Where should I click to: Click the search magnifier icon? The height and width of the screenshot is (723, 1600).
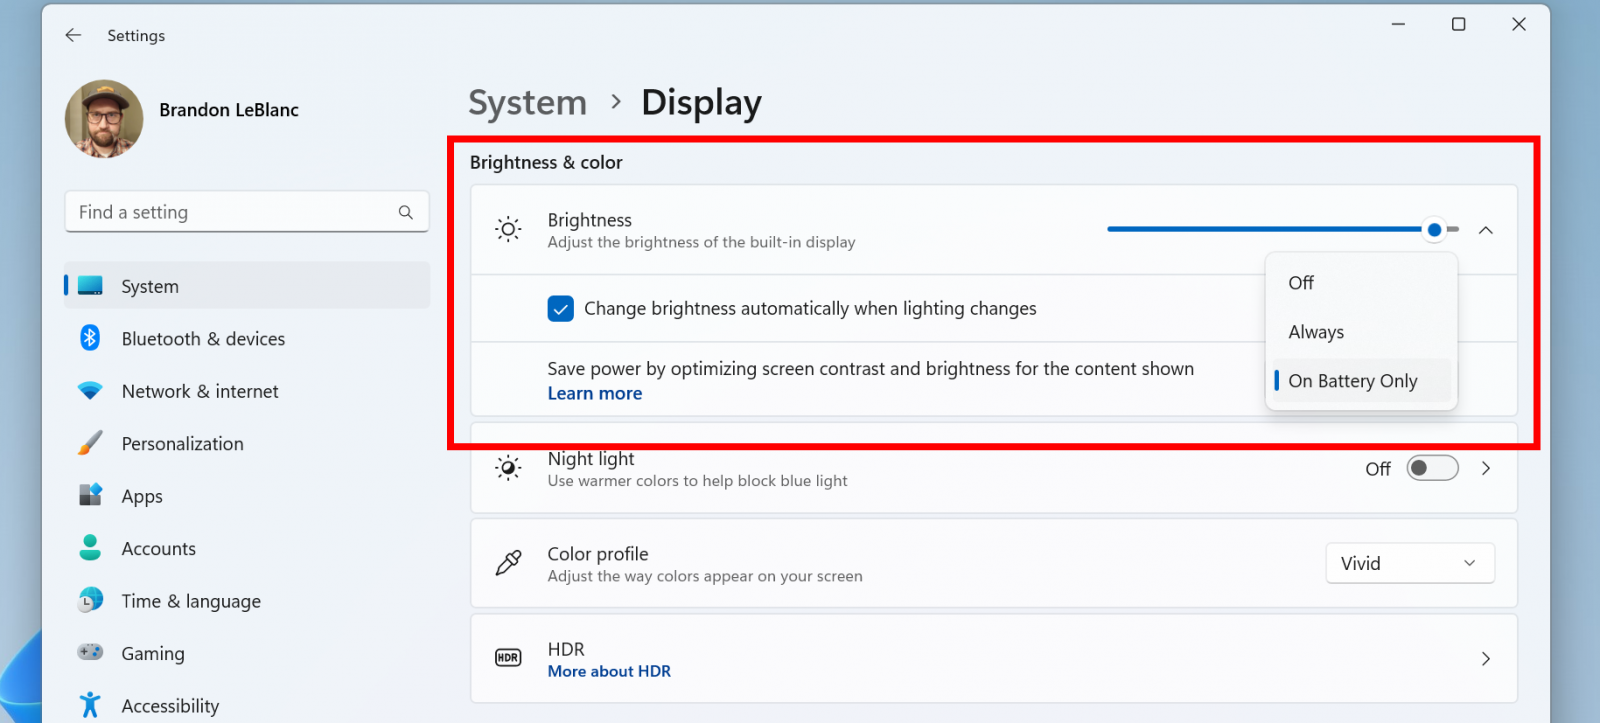[405, 212]
